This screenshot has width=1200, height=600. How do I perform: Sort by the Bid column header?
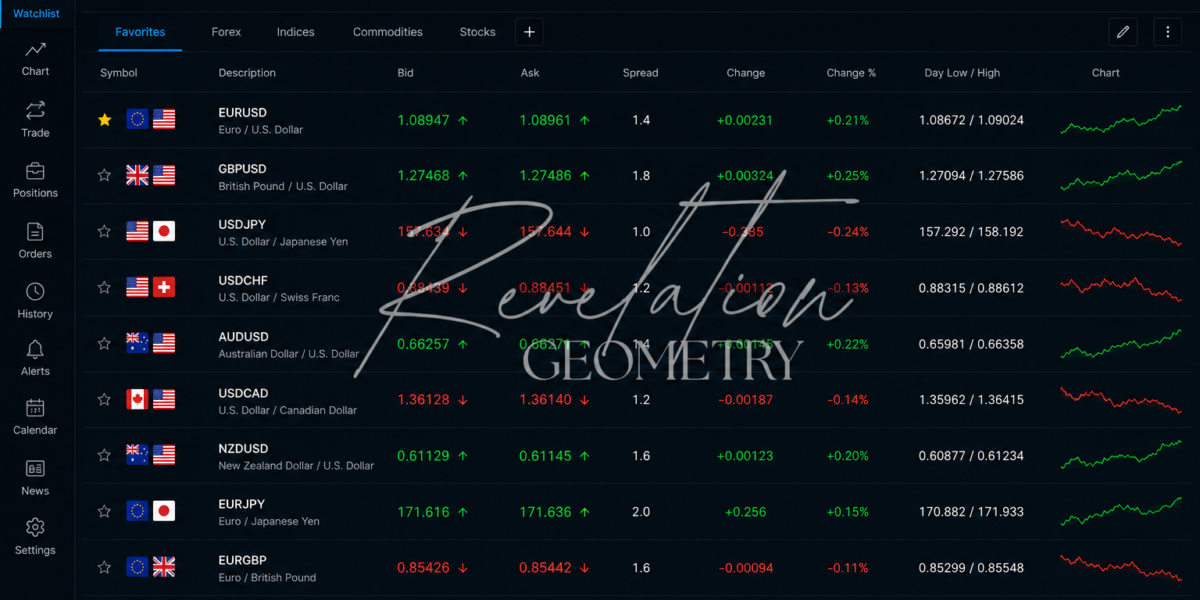tap(405, 73)
